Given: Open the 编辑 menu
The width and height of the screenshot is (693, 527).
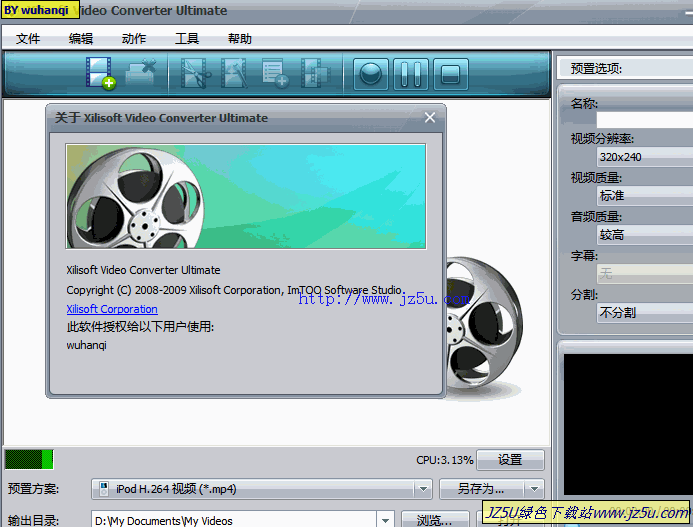Looking at the screenshot, I should pyautogui.click(x=81, y=39).
